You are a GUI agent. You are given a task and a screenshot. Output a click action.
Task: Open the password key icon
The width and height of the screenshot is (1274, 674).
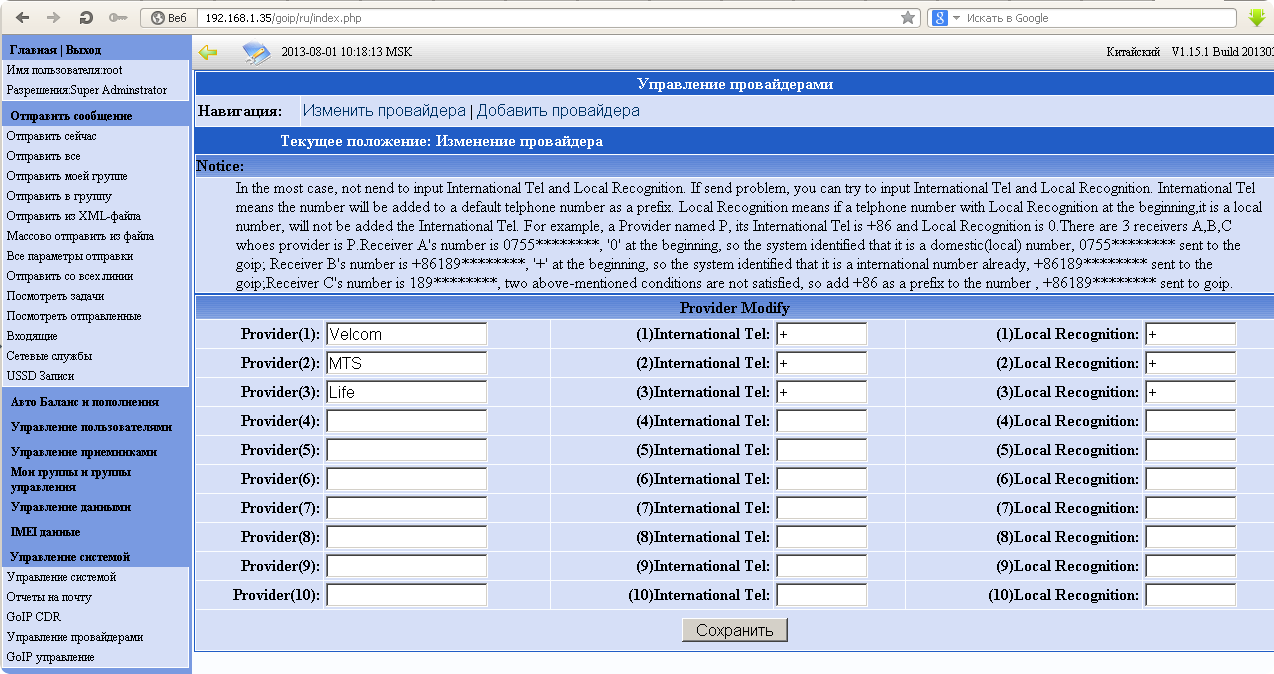117,18
